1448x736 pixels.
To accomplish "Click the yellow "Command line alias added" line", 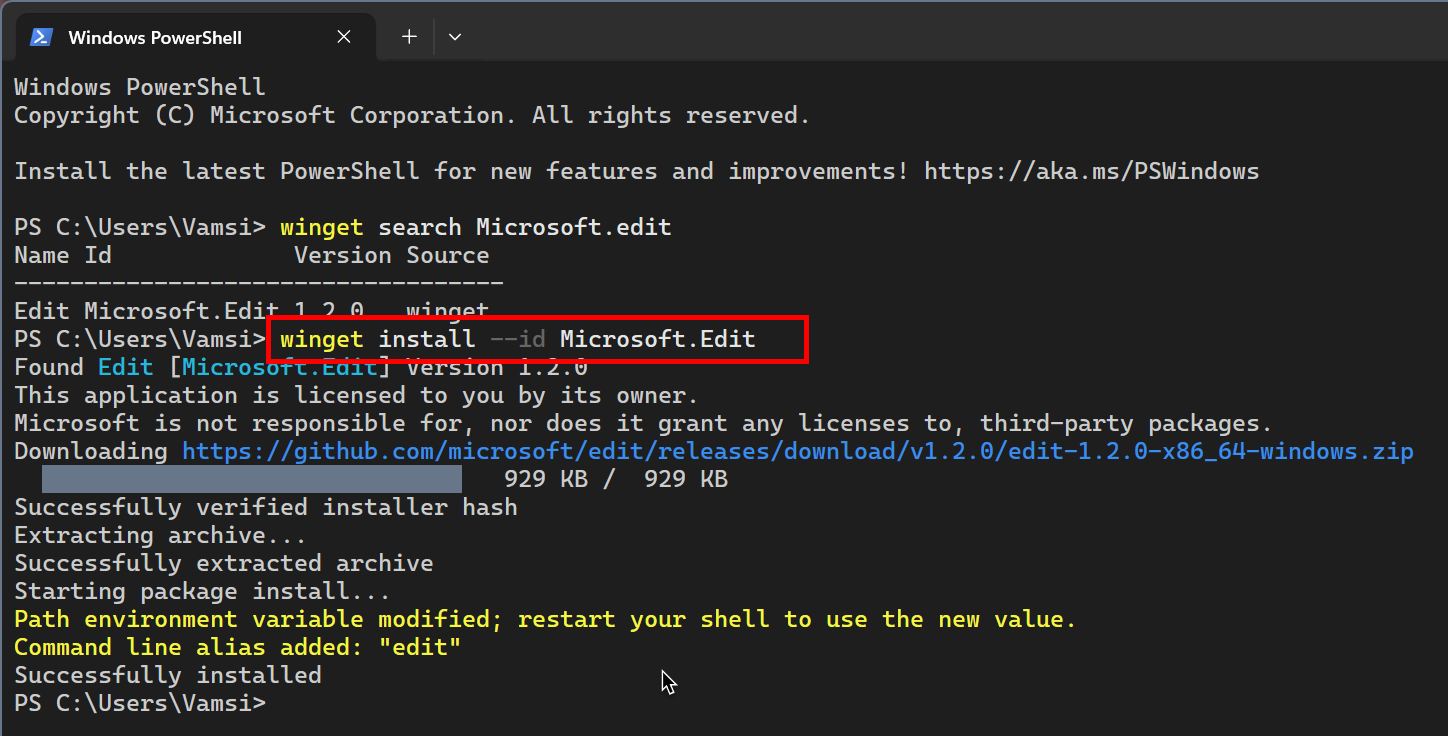I will pos(238,647).
